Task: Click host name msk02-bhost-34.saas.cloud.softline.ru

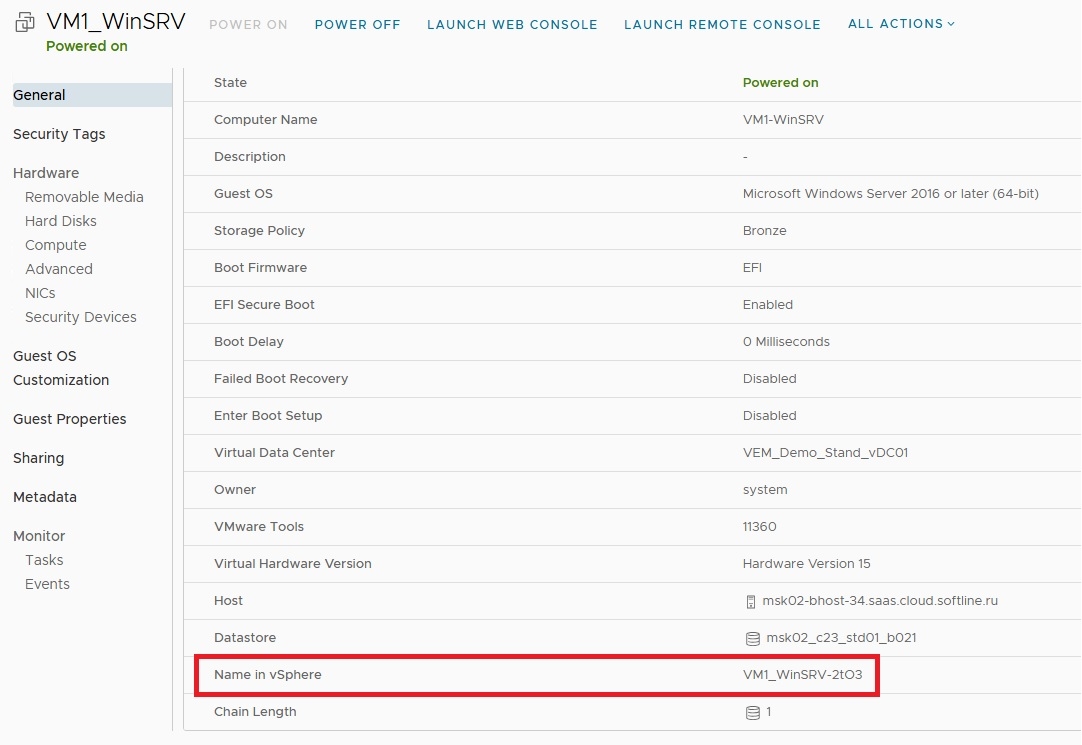Action: [x=880, y=601]
